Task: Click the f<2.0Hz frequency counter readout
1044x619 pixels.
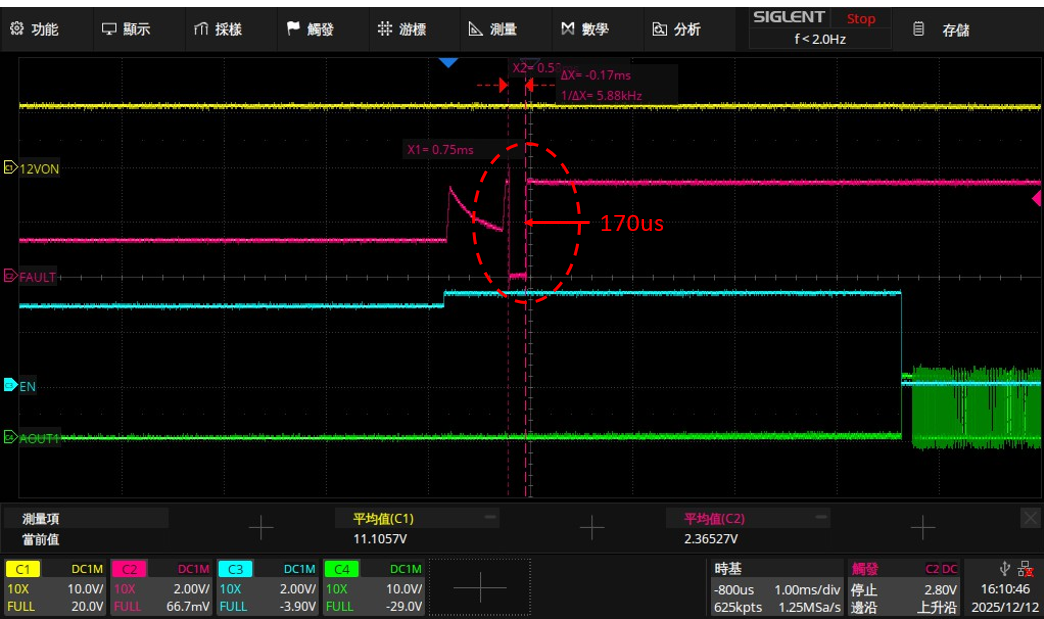Action: coord(820,39)
